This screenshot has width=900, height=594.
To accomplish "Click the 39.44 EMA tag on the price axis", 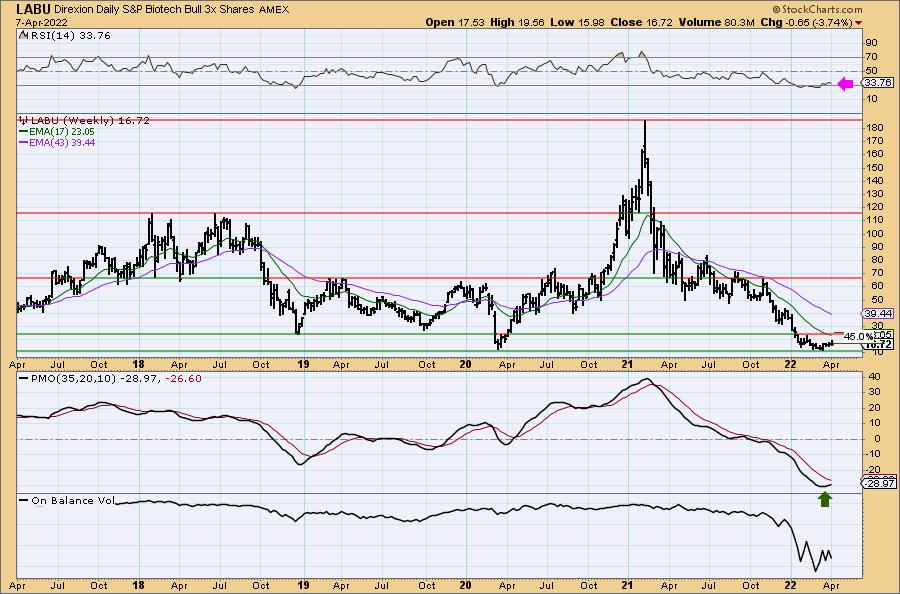I will (x=878, y=313).
